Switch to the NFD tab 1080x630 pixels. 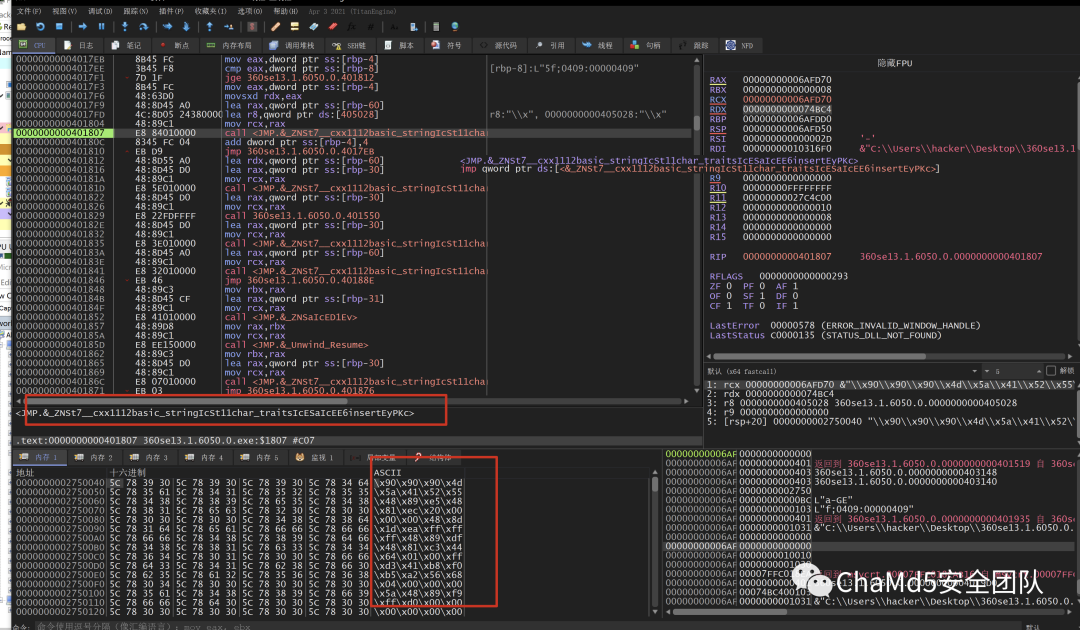tap(740, 45)
